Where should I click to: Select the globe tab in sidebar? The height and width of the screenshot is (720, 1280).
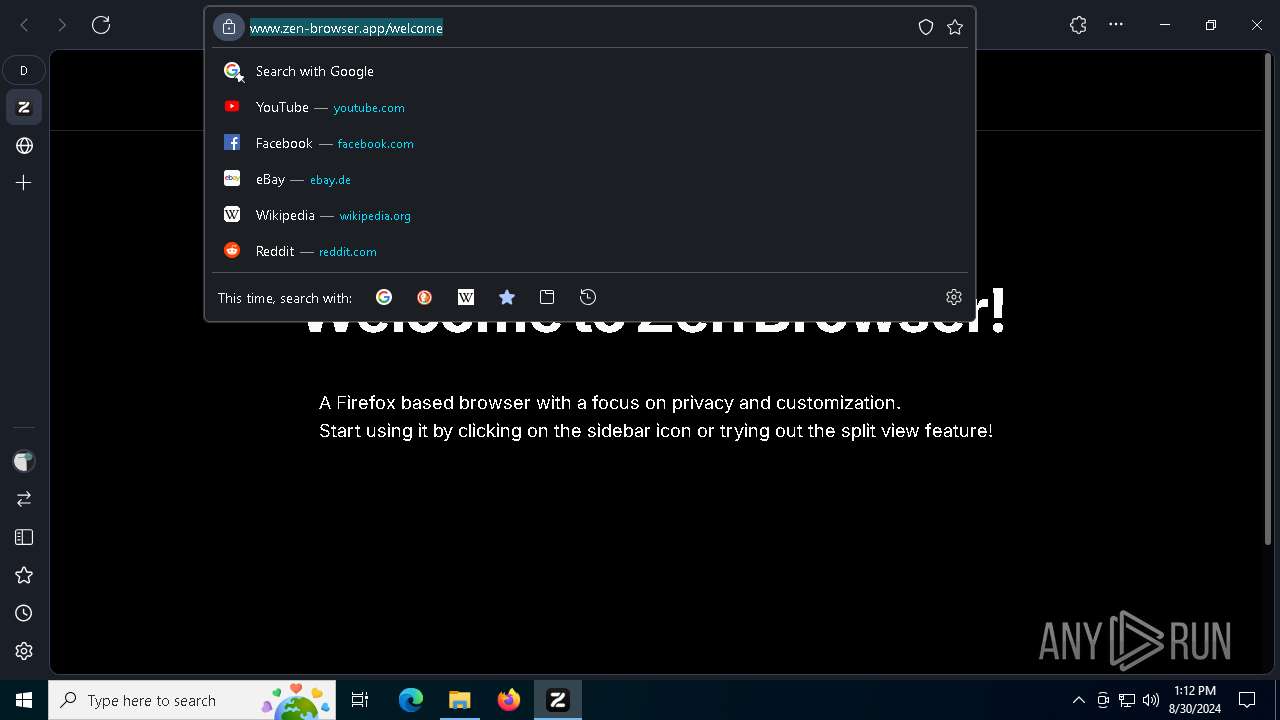(24, 146)
